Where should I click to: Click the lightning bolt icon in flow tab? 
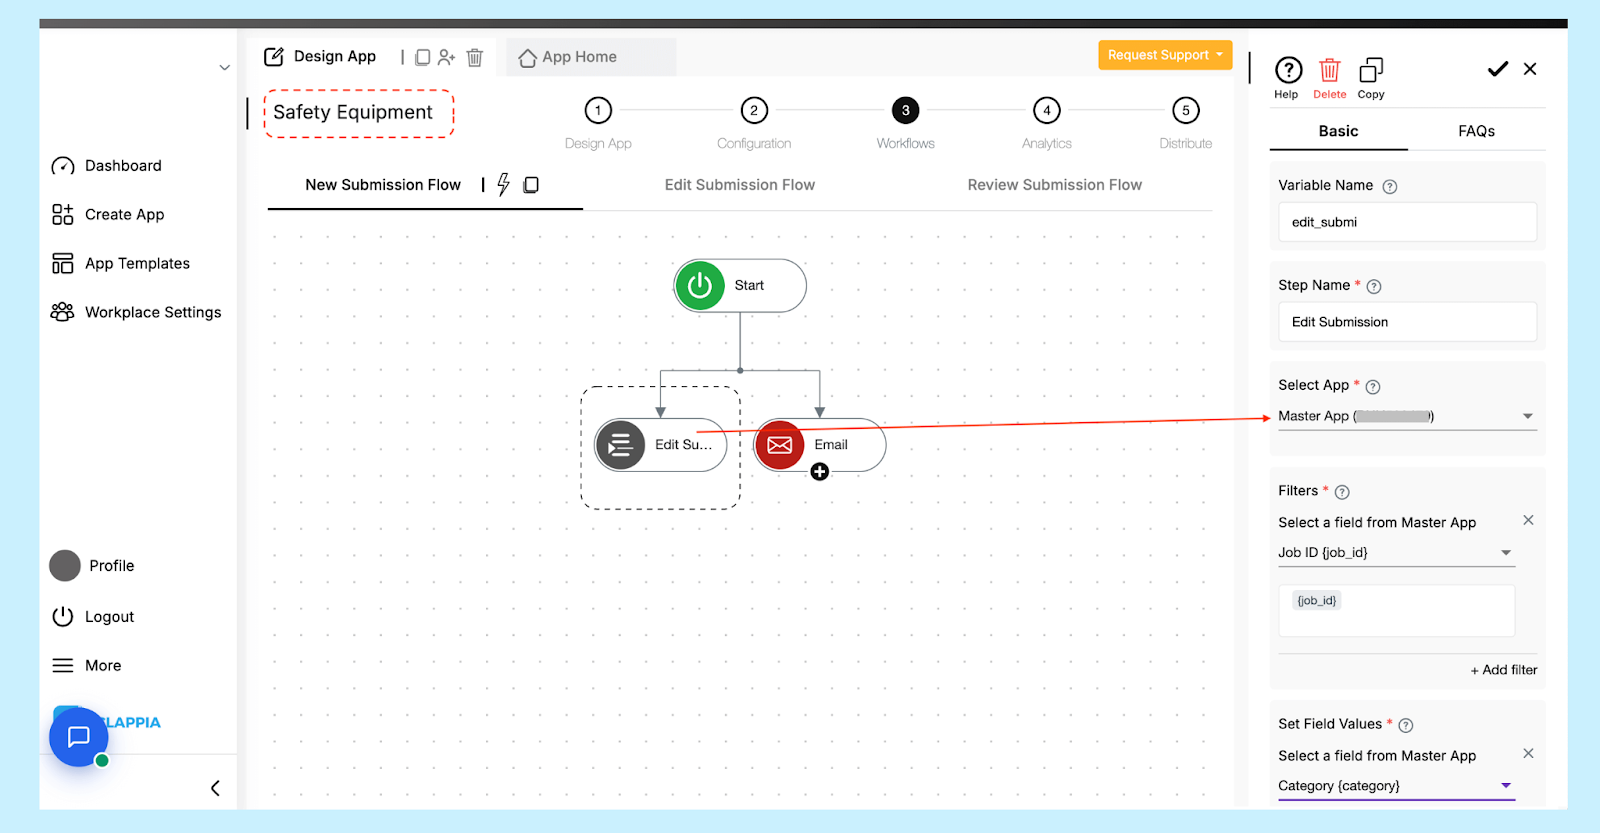coord(503,184)
